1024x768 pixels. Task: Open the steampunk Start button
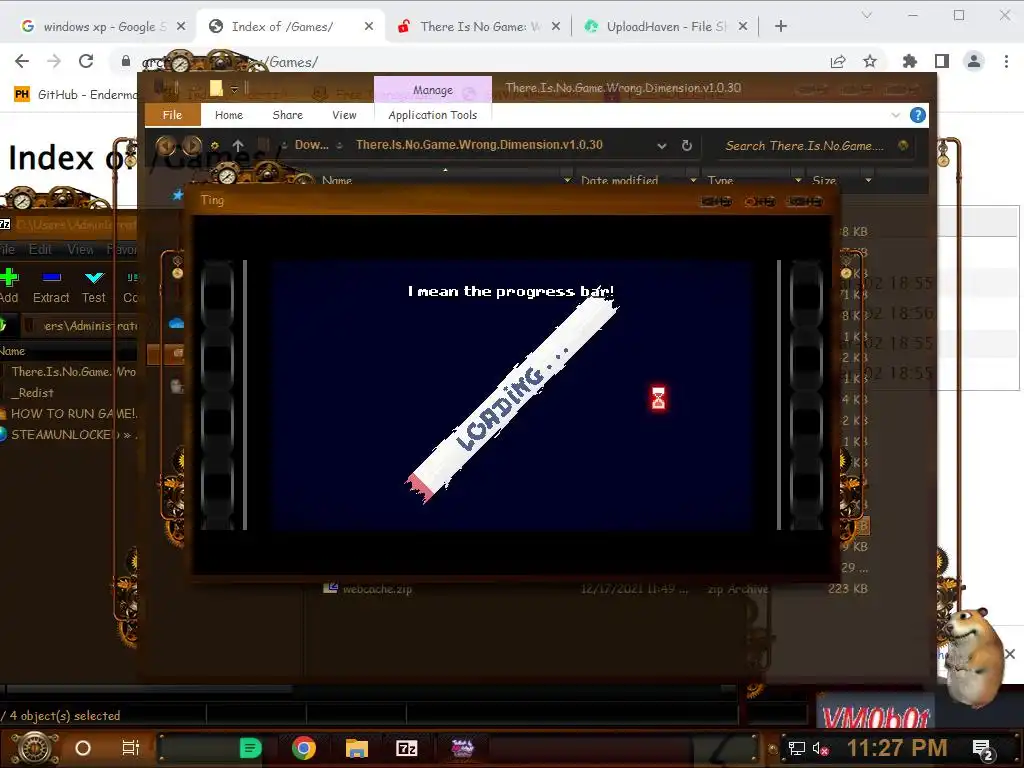pyautogui.click(x=34, y=748)
